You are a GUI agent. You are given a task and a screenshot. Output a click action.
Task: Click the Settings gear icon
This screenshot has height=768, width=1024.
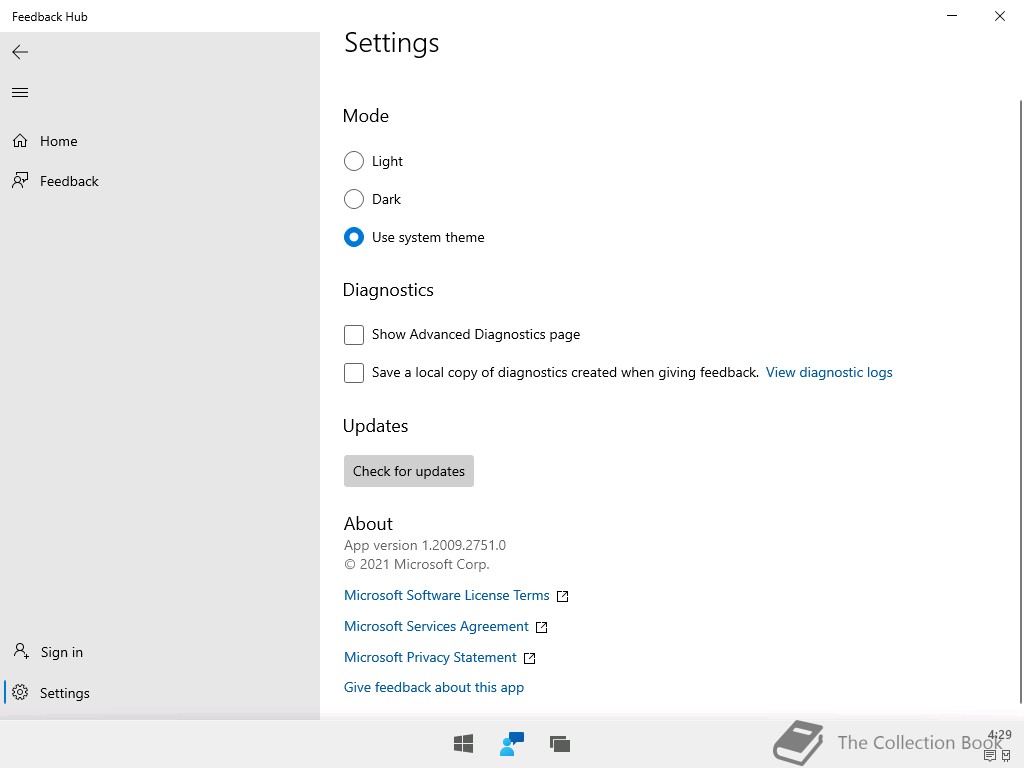(x=20, y=693)
